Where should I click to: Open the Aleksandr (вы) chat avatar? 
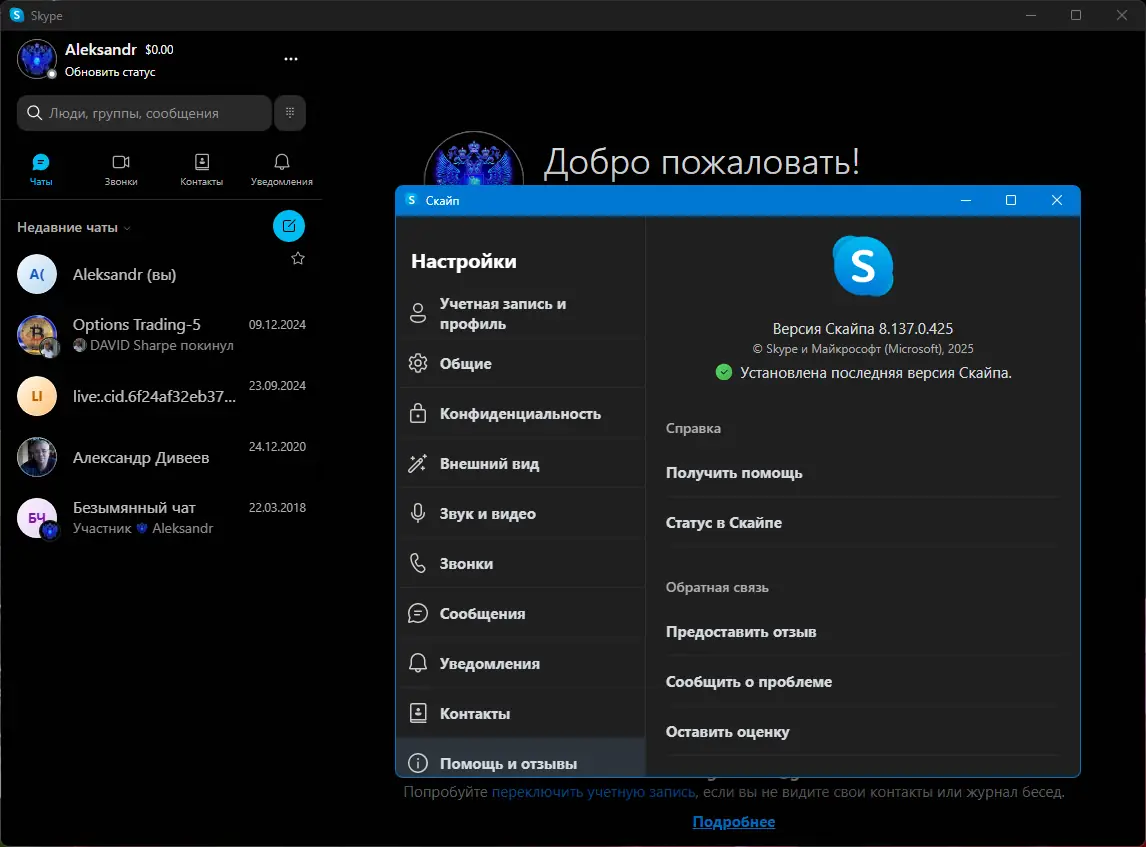click(x=36, y=274)
